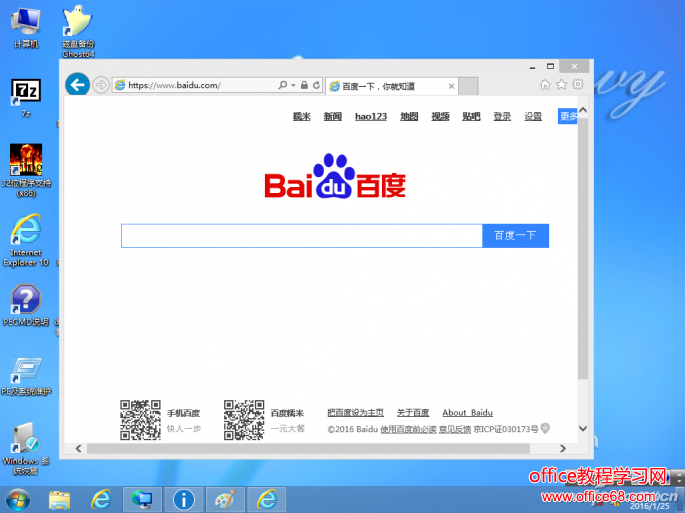Focus the Baidu search input box
Viewport: 685px width, 513px height.
coord(301,236)
